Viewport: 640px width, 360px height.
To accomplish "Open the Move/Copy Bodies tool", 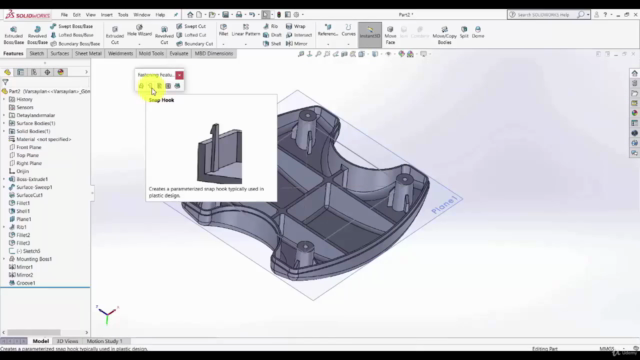I will 444,35.
